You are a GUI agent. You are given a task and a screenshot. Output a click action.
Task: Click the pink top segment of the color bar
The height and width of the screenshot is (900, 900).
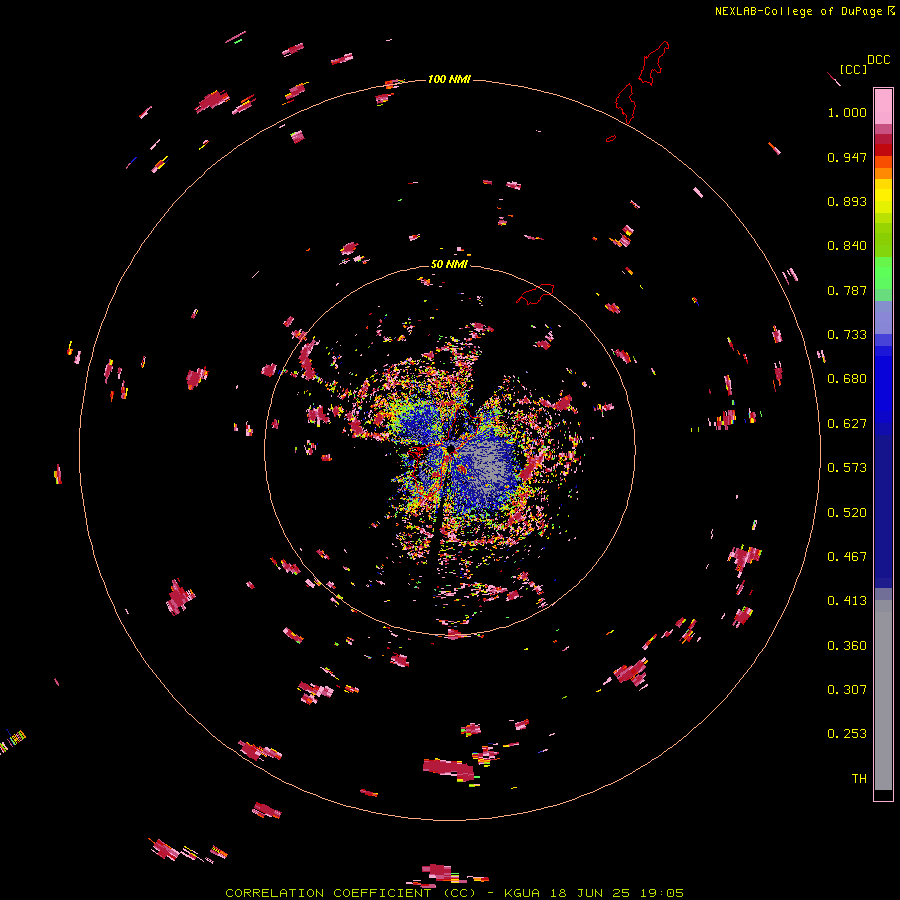click(883, 106)
